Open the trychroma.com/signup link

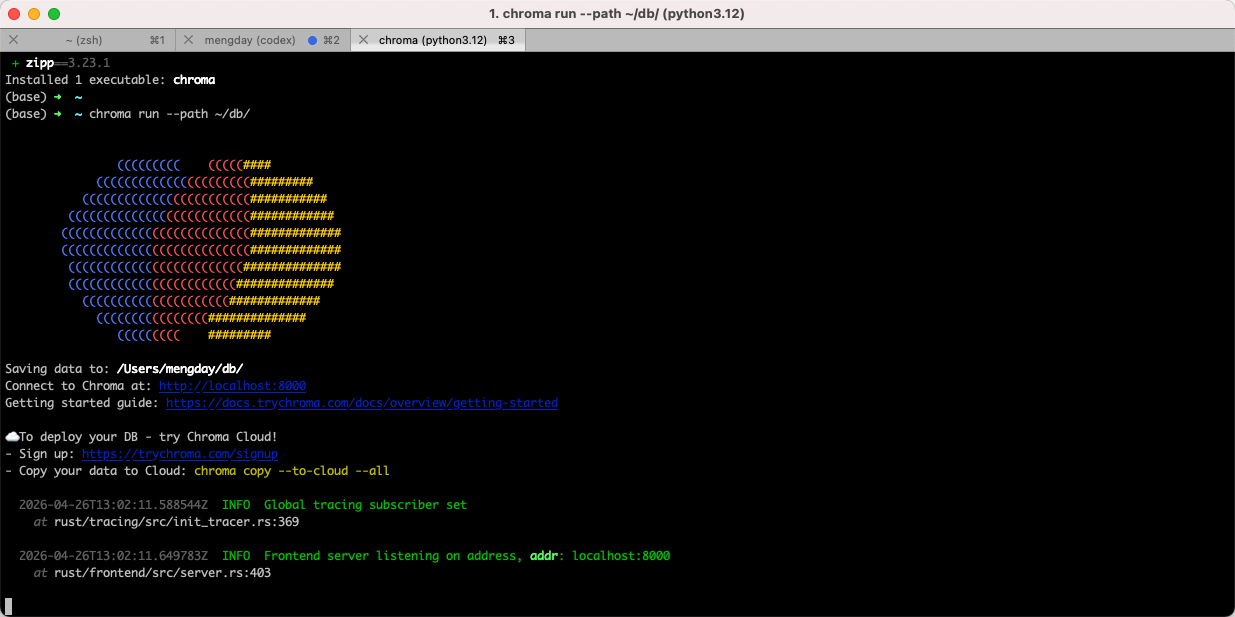180,454
